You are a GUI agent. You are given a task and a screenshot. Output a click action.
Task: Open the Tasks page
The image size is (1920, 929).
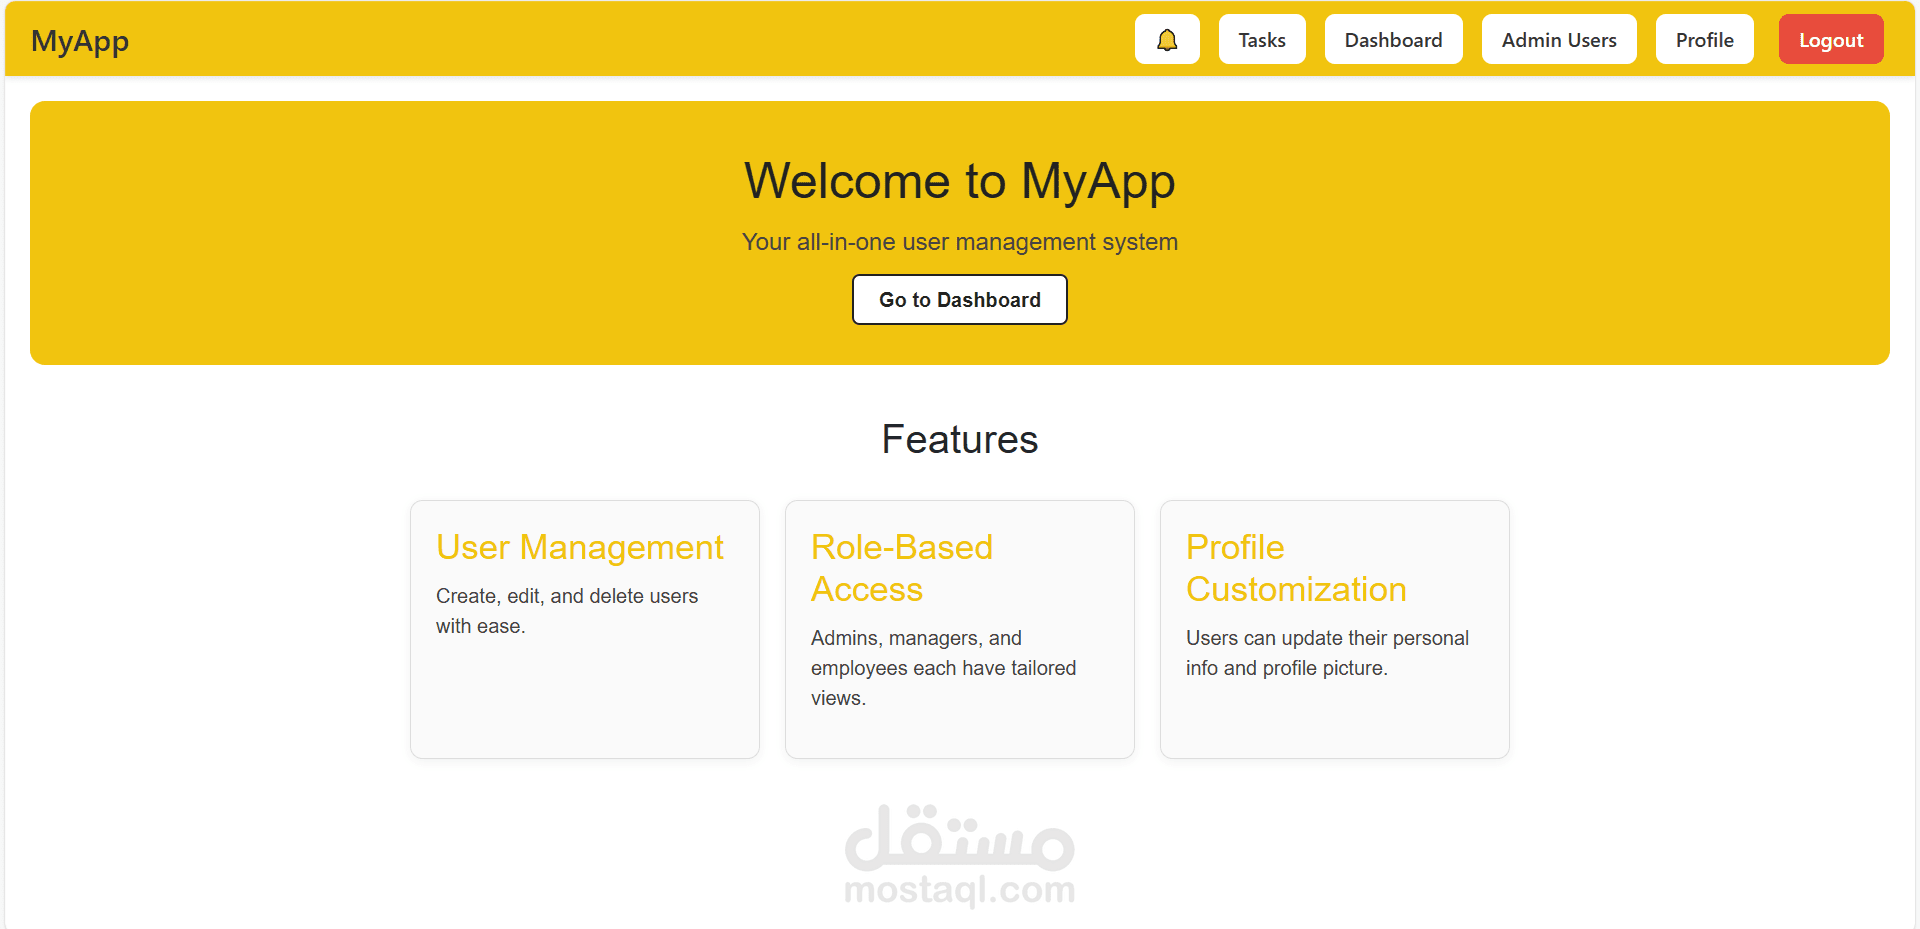[1262, 40]
